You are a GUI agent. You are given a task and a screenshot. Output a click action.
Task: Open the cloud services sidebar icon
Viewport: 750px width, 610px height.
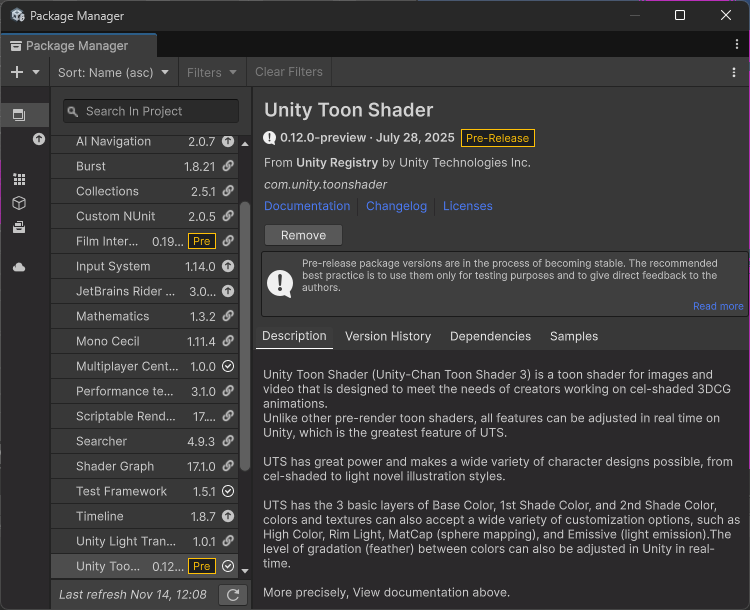point(19,267)
